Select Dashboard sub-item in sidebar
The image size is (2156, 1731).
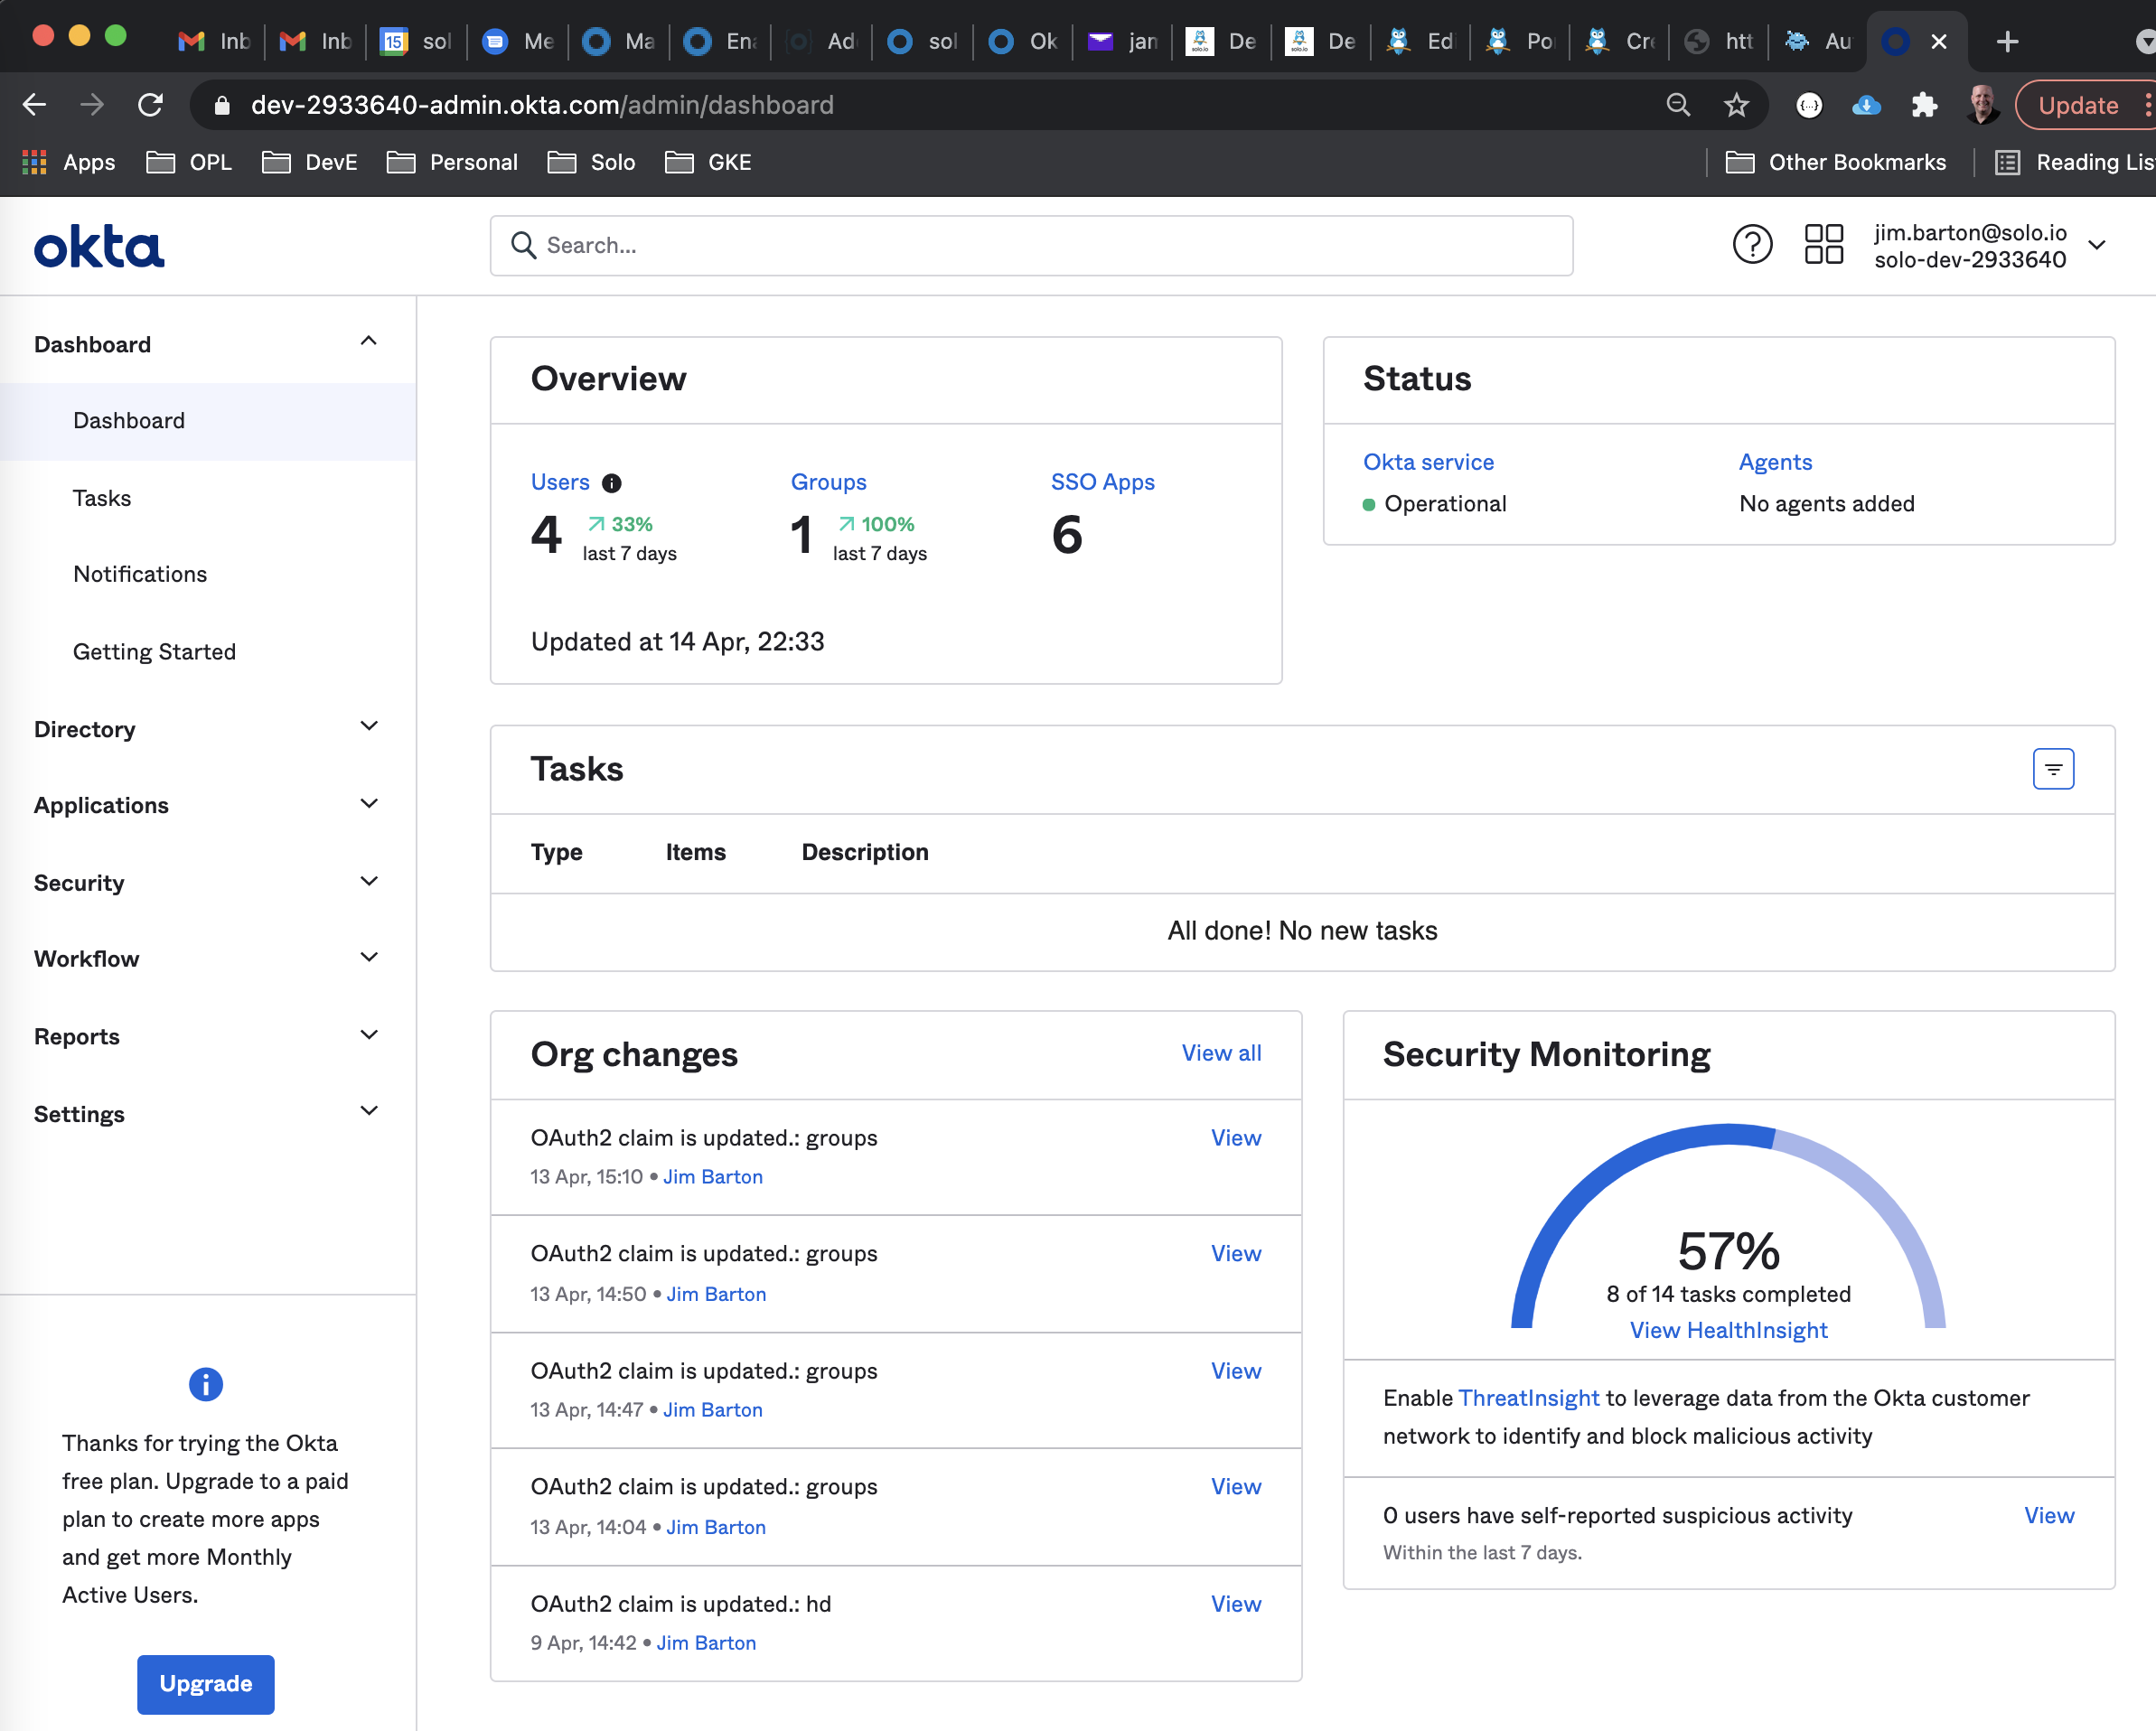(x=208, y=421)
